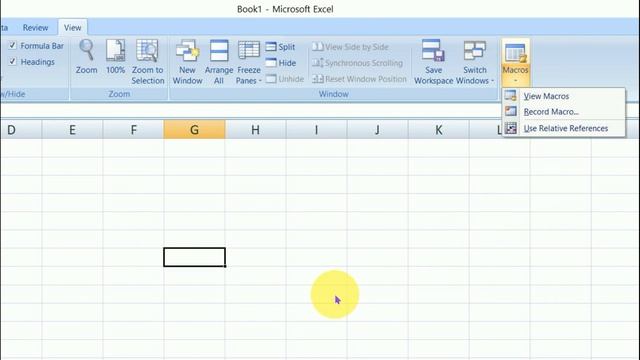Click the Window group label
Viewport: 640px width, 360px height.
click(x=333, y=94)
